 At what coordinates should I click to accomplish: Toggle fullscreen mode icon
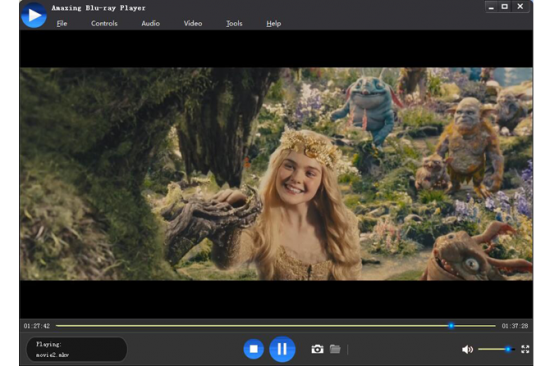[525, 349]
